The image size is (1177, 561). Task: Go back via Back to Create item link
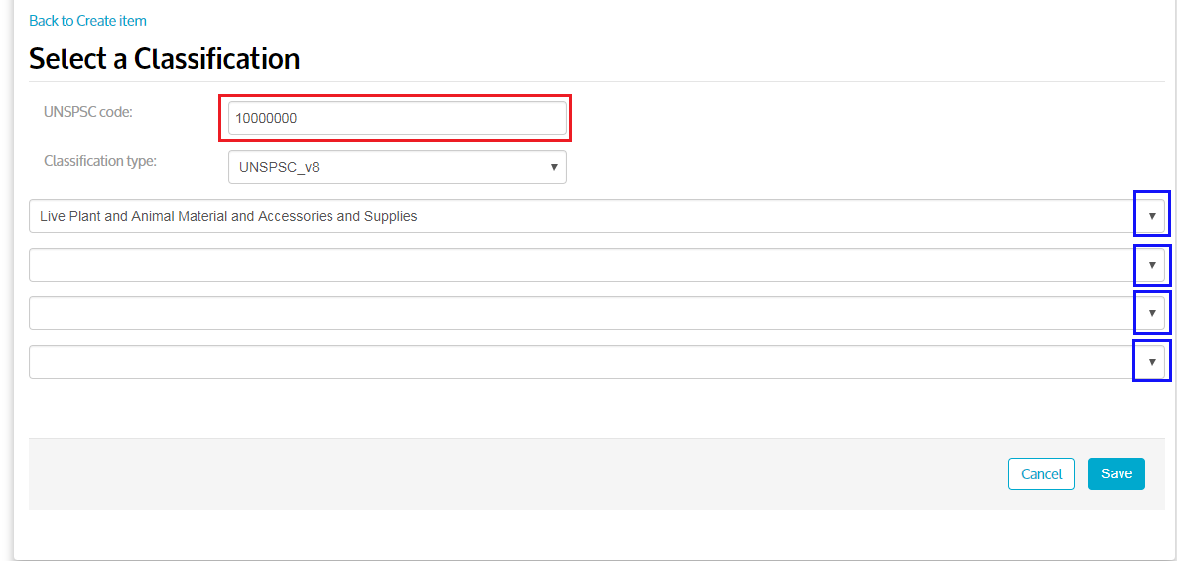88,21
